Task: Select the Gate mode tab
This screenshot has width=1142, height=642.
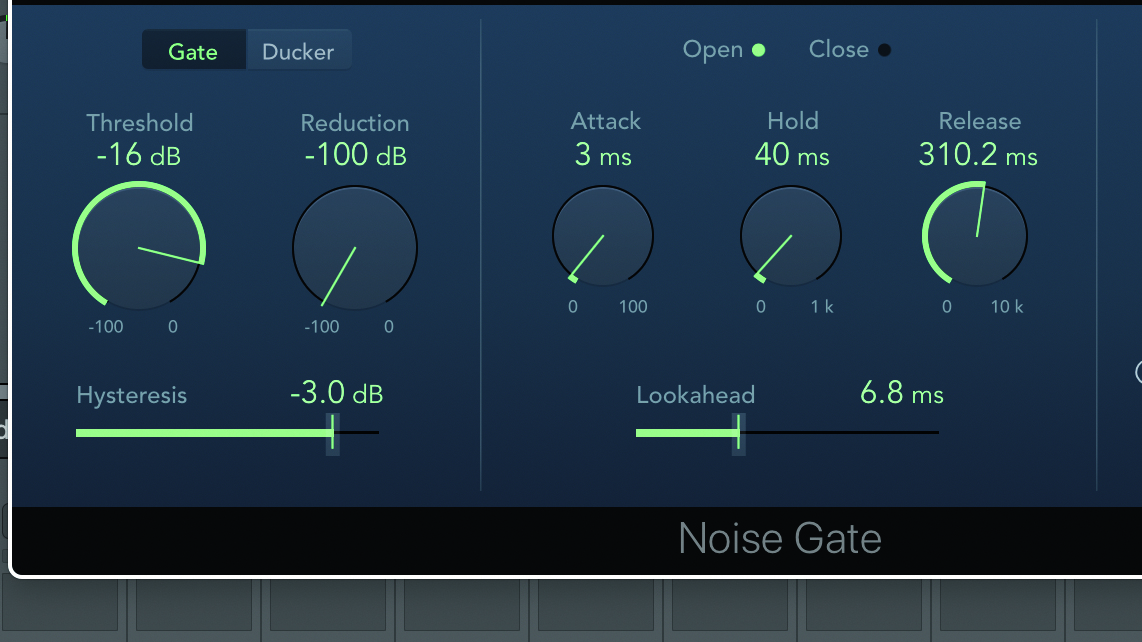Action: [193, 52]
